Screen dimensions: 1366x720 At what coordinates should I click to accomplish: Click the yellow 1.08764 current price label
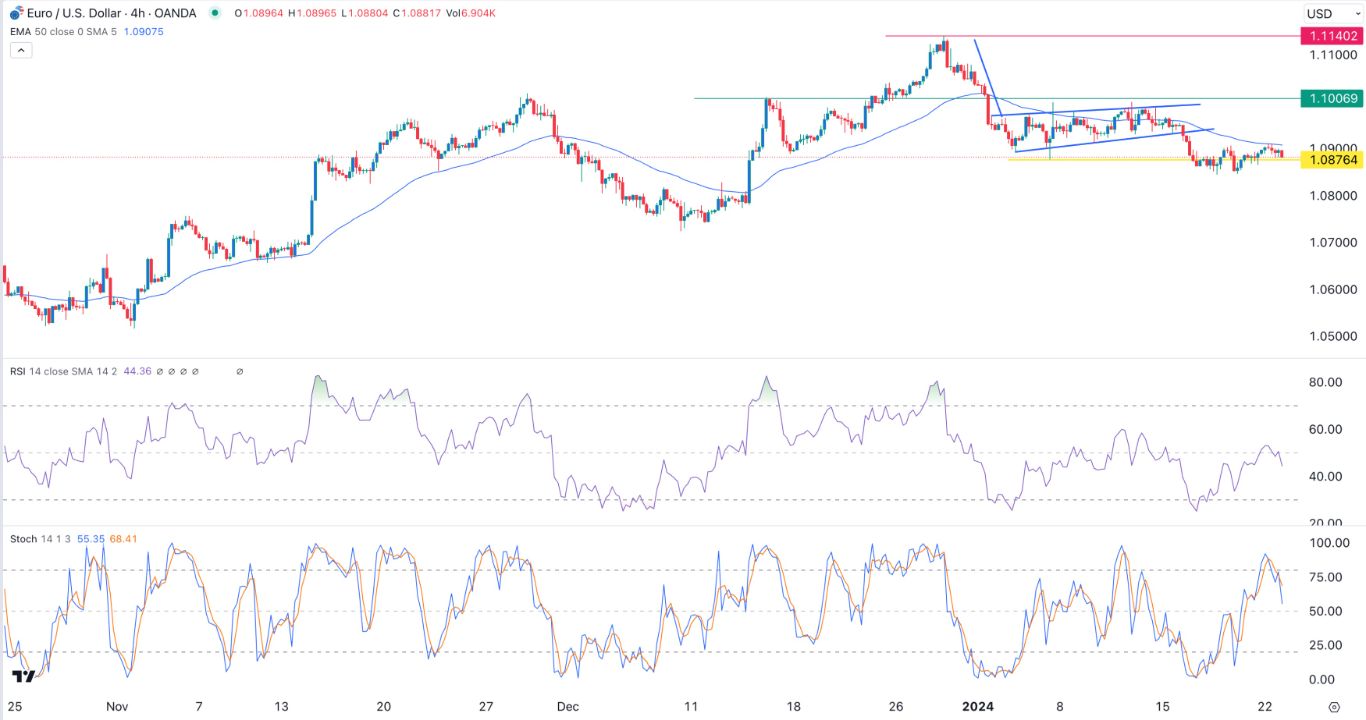click(1334, 160)
